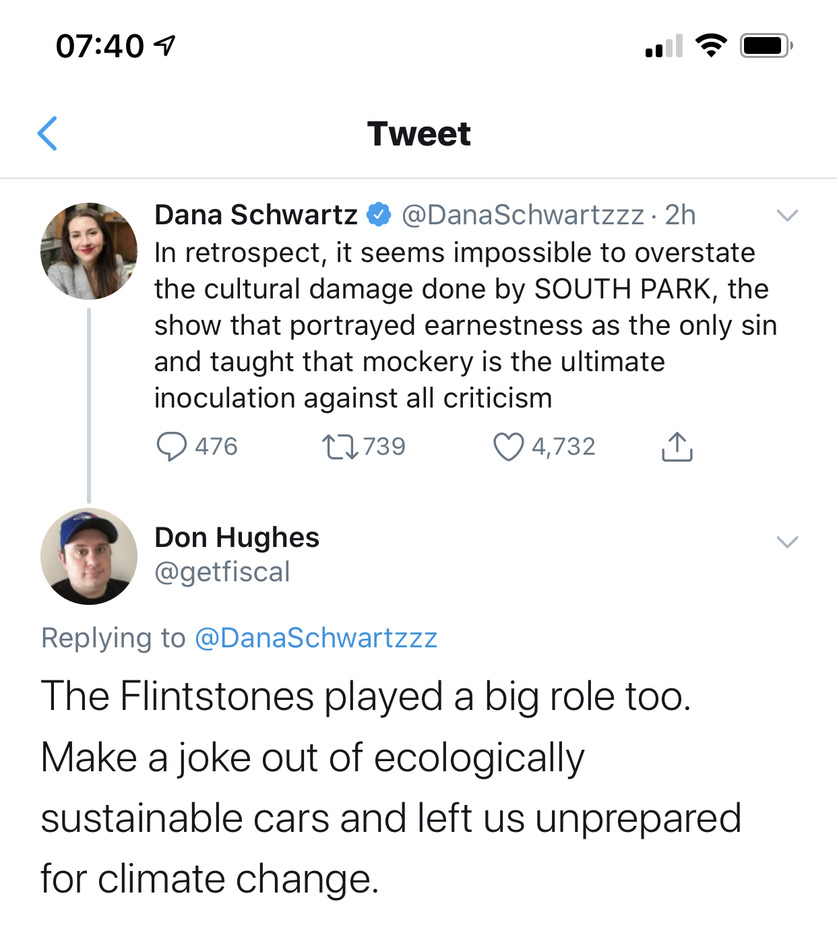Open dropdown menu on Dana Schwartz's tweet
Screen dimensions: 837x939
coord(788,215)
